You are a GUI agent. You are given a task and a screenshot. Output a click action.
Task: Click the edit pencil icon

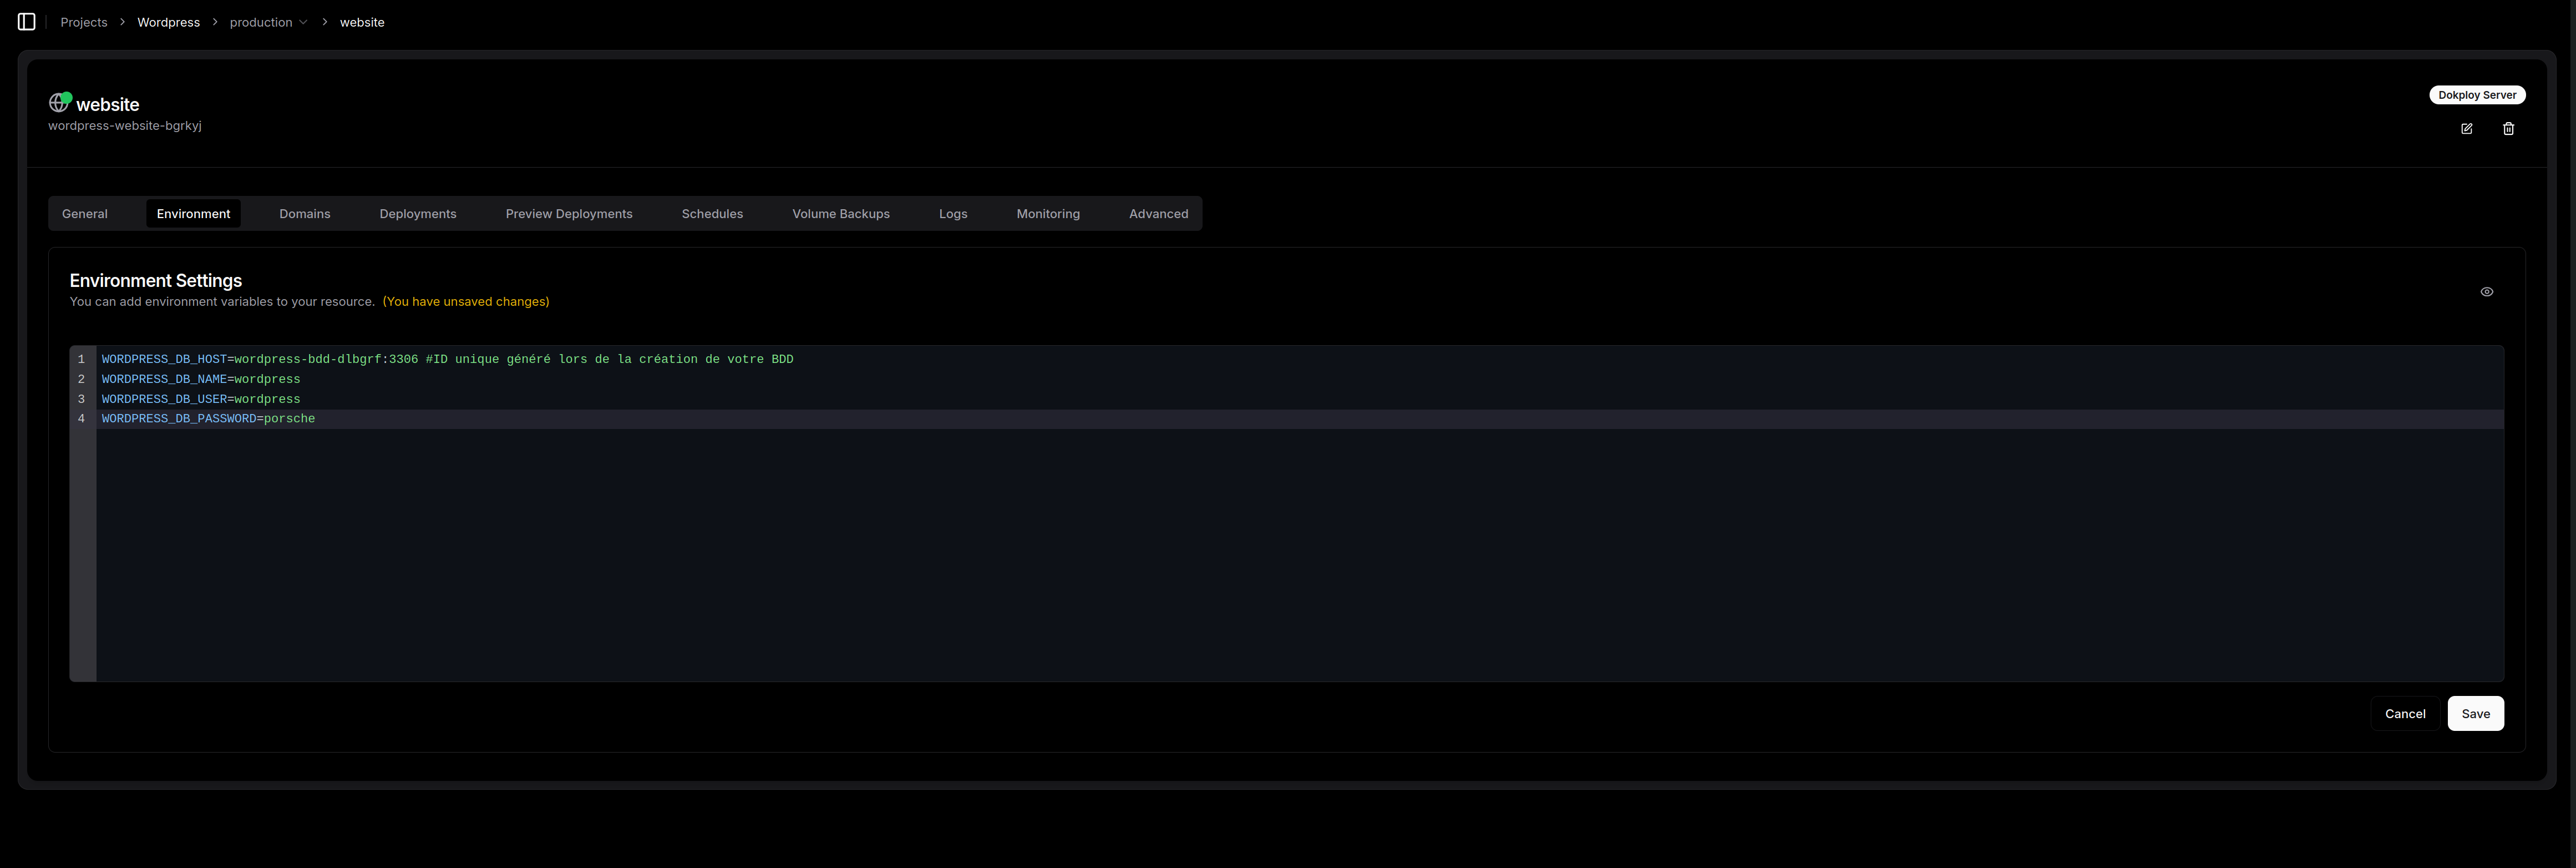(x=2466, y=129)
